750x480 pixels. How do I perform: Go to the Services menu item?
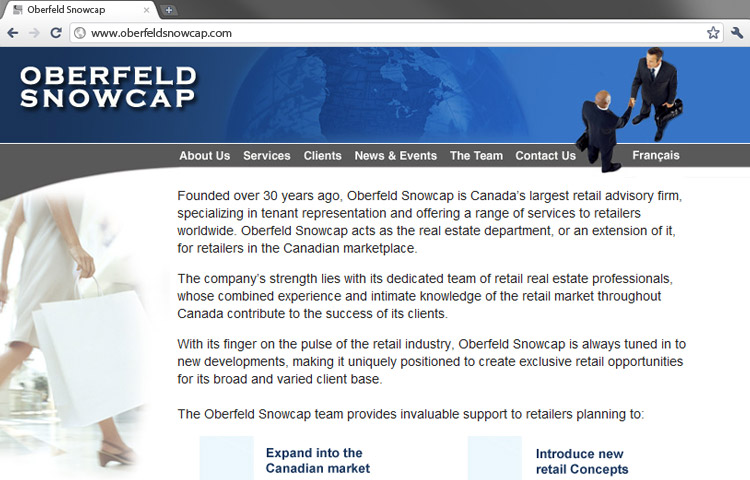coord(266,156)
